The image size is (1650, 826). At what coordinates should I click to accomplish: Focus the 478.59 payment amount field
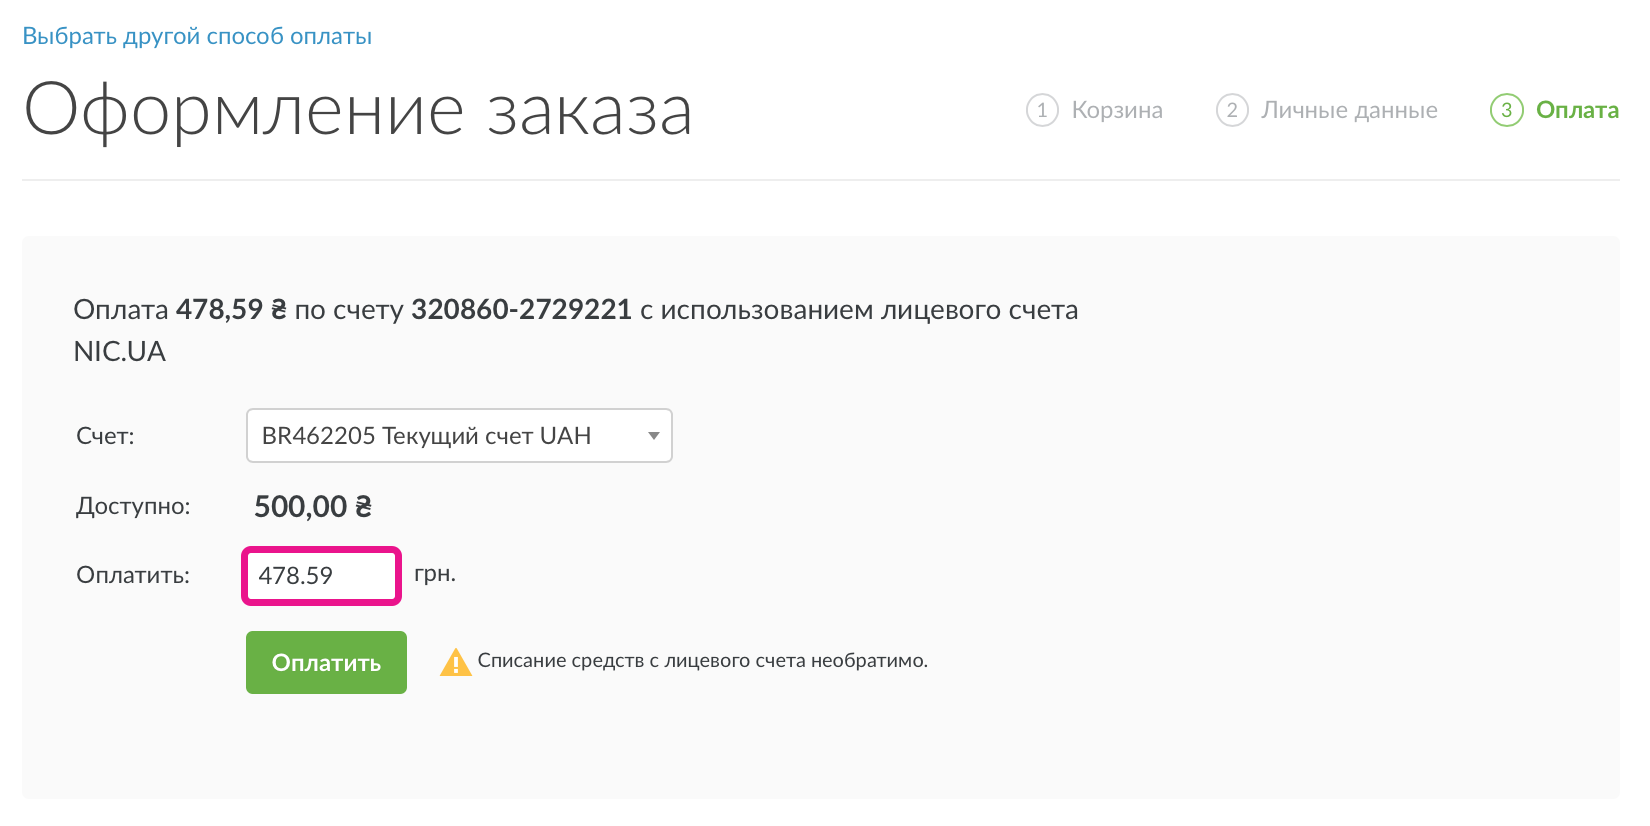(x=321, y=576)
